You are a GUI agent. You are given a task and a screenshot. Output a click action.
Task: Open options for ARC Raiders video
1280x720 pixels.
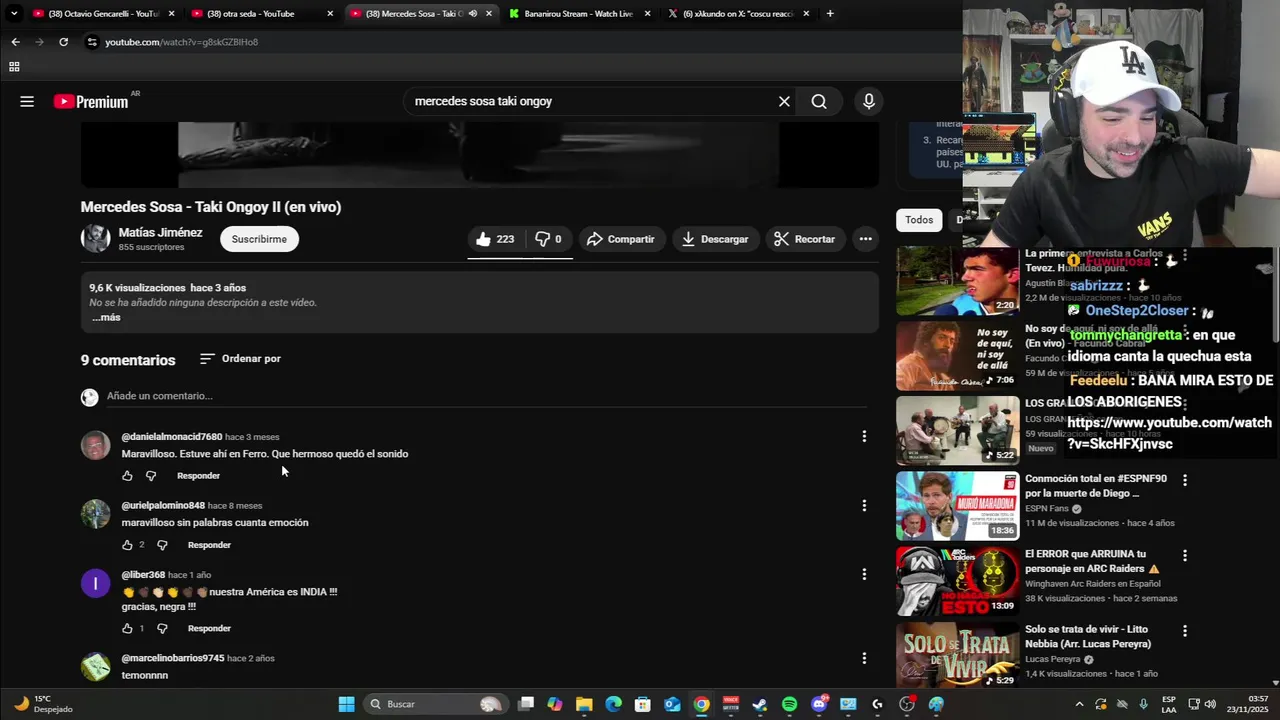pyautogui.click(x=1185, y=555)
